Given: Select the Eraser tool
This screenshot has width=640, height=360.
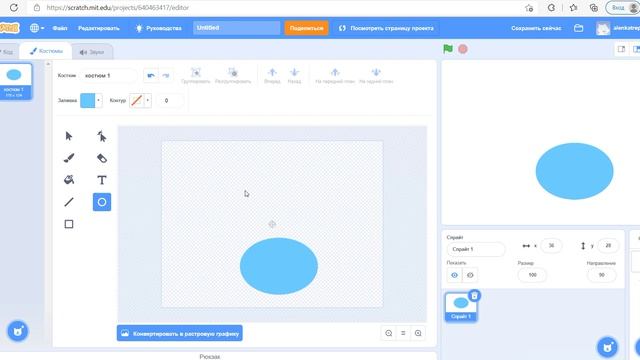Looking at the screenshot, I should 102,158.
